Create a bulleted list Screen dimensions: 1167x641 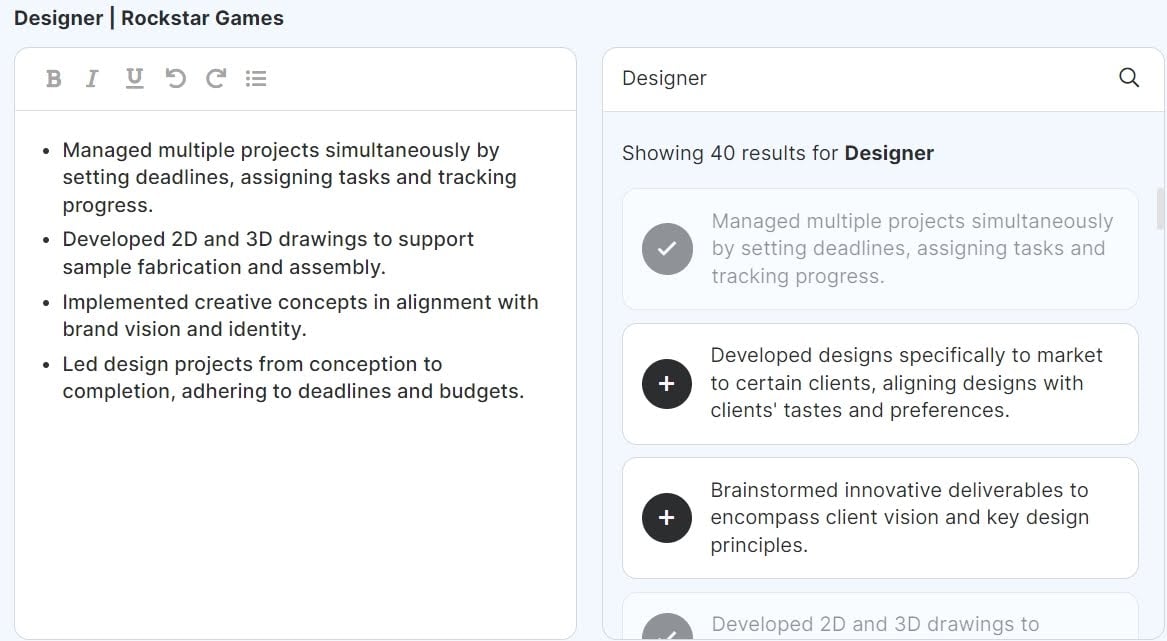[x=256, y=78]
